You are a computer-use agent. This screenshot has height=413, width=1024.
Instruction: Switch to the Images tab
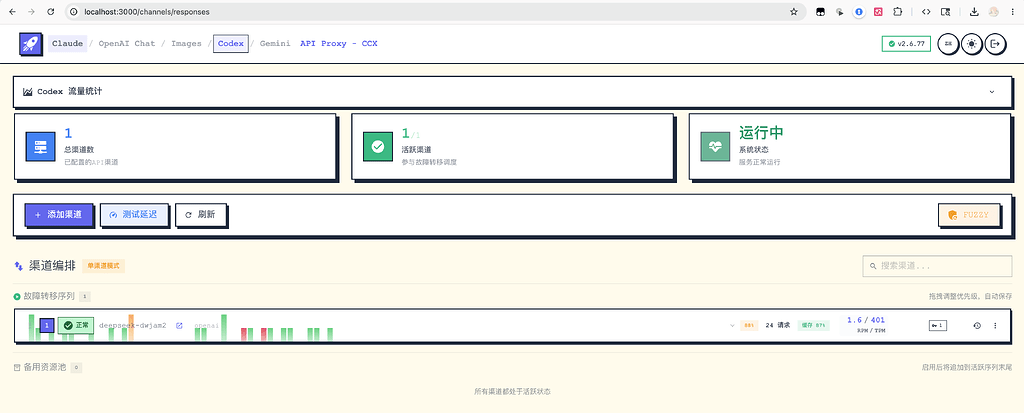coord(186,44)
